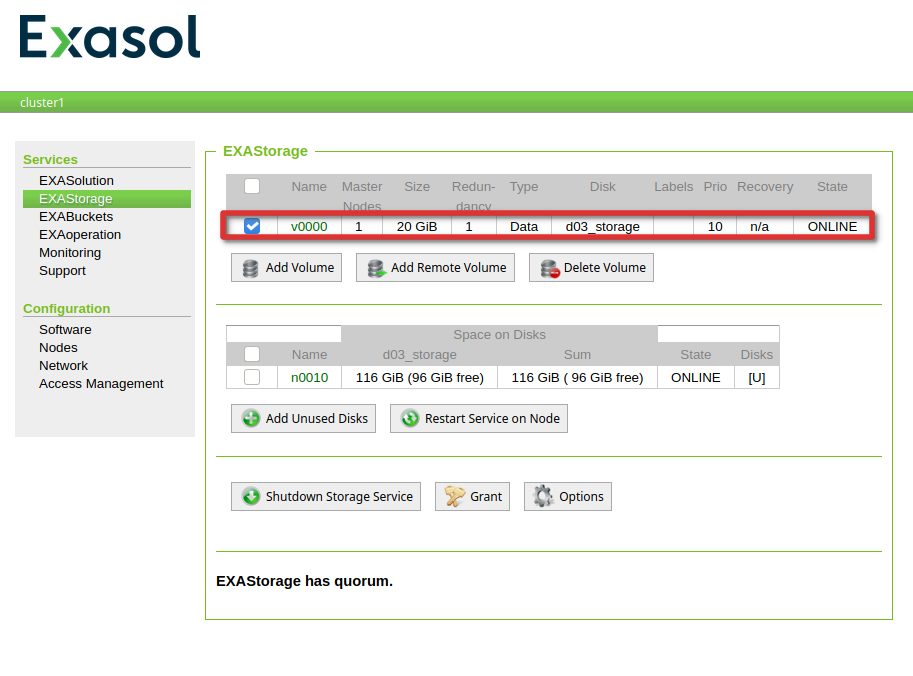Click the Delete Volume red-minus icon
The width and height of the screenshot is (913, 676).
[x=550, y=268]
